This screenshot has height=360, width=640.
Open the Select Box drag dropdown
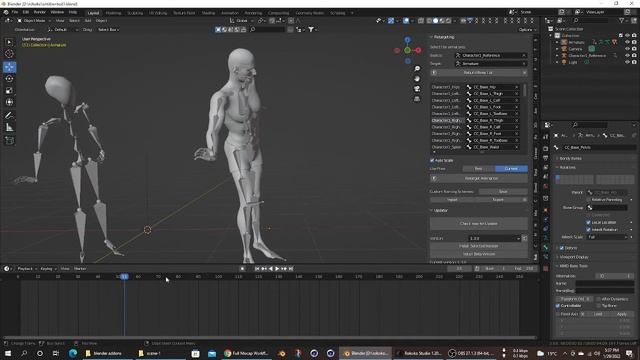(108, 29)
